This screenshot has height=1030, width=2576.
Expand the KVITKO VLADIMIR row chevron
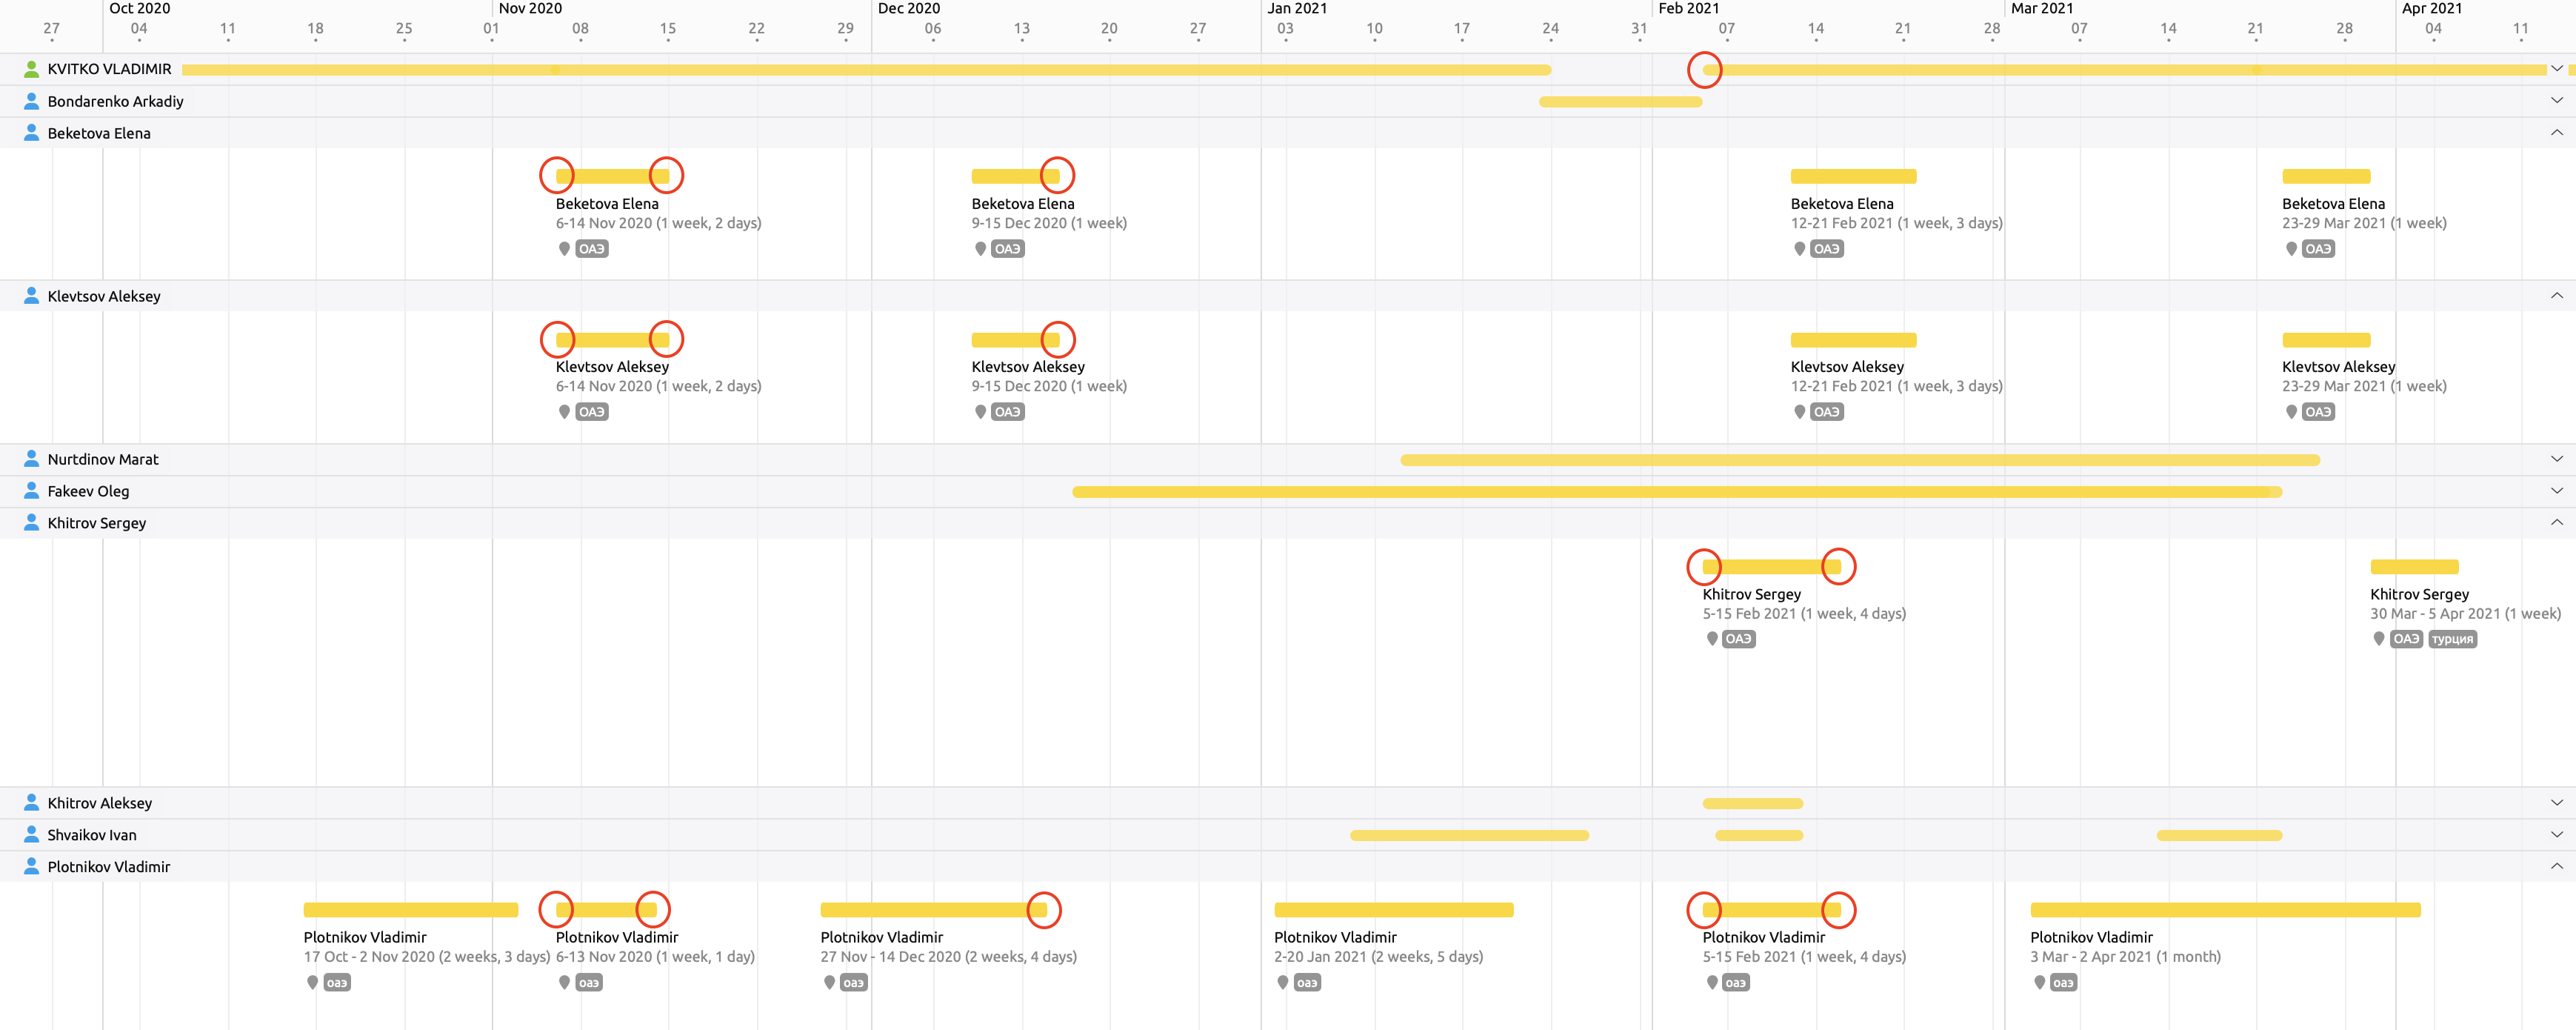tap(2556, 69)
